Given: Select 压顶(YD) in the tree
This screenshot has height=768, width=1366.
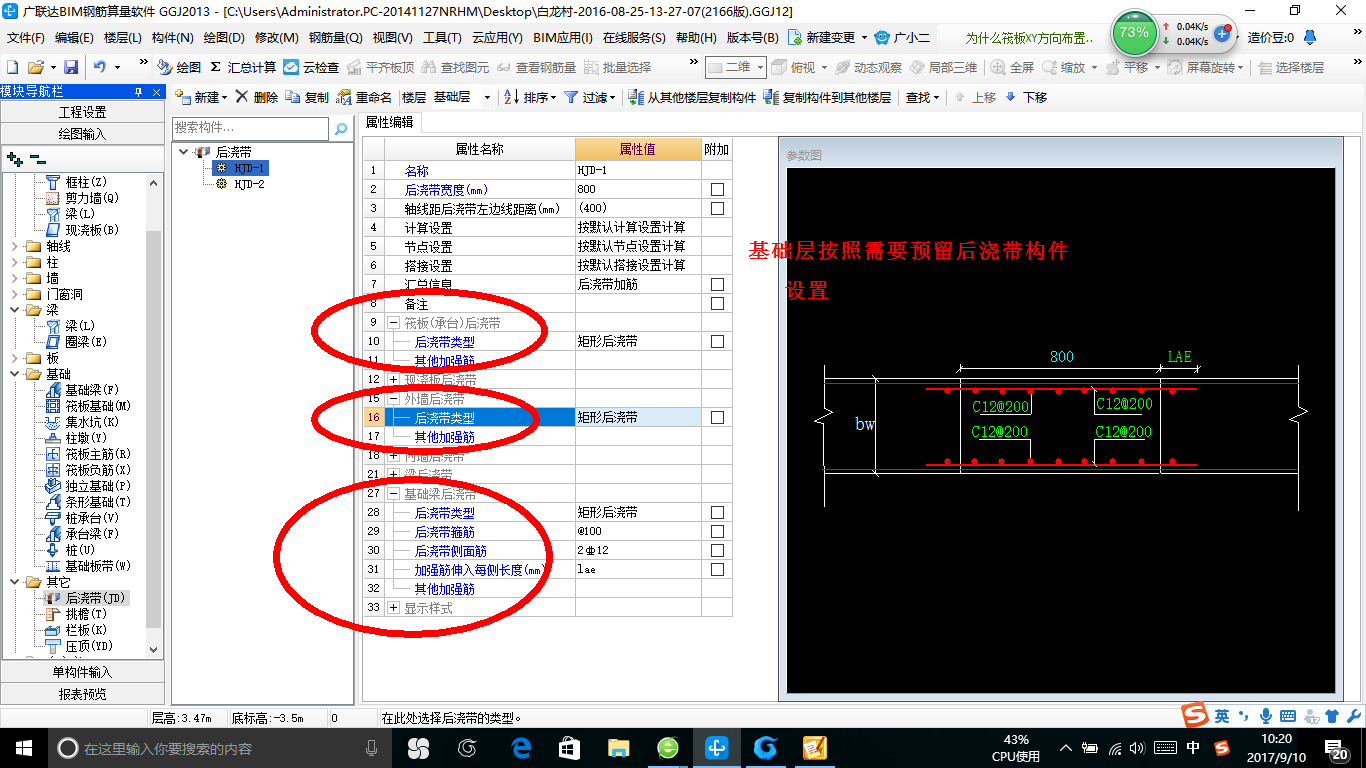Looking at the screenshot, I should pyautogui.click(x=80, y=646).
